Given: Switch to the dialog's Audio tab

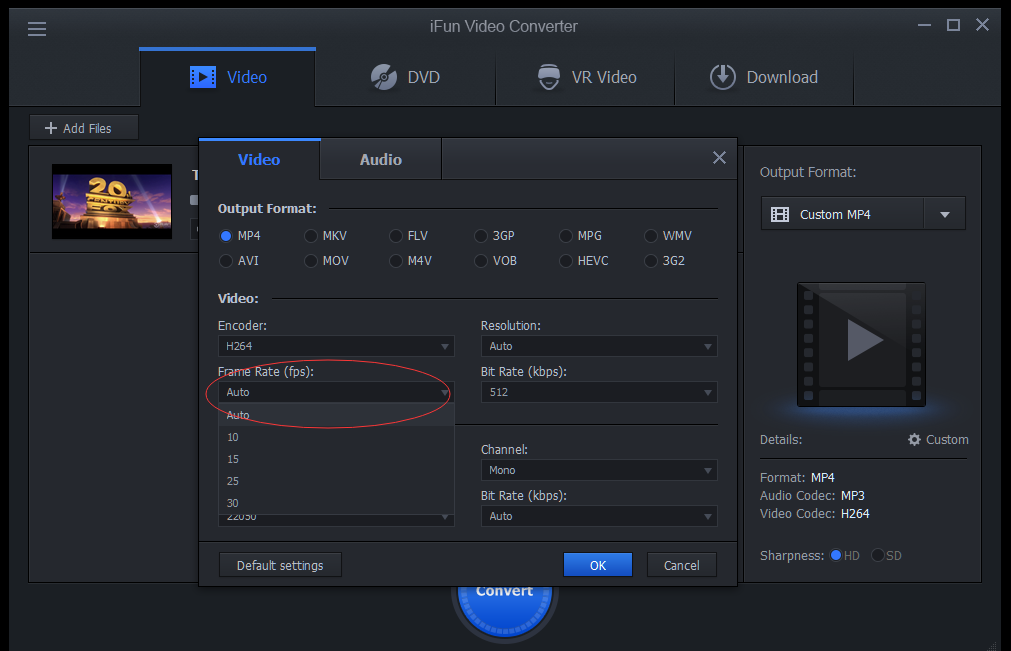Looking at the screenshot, I should [380, 159].
